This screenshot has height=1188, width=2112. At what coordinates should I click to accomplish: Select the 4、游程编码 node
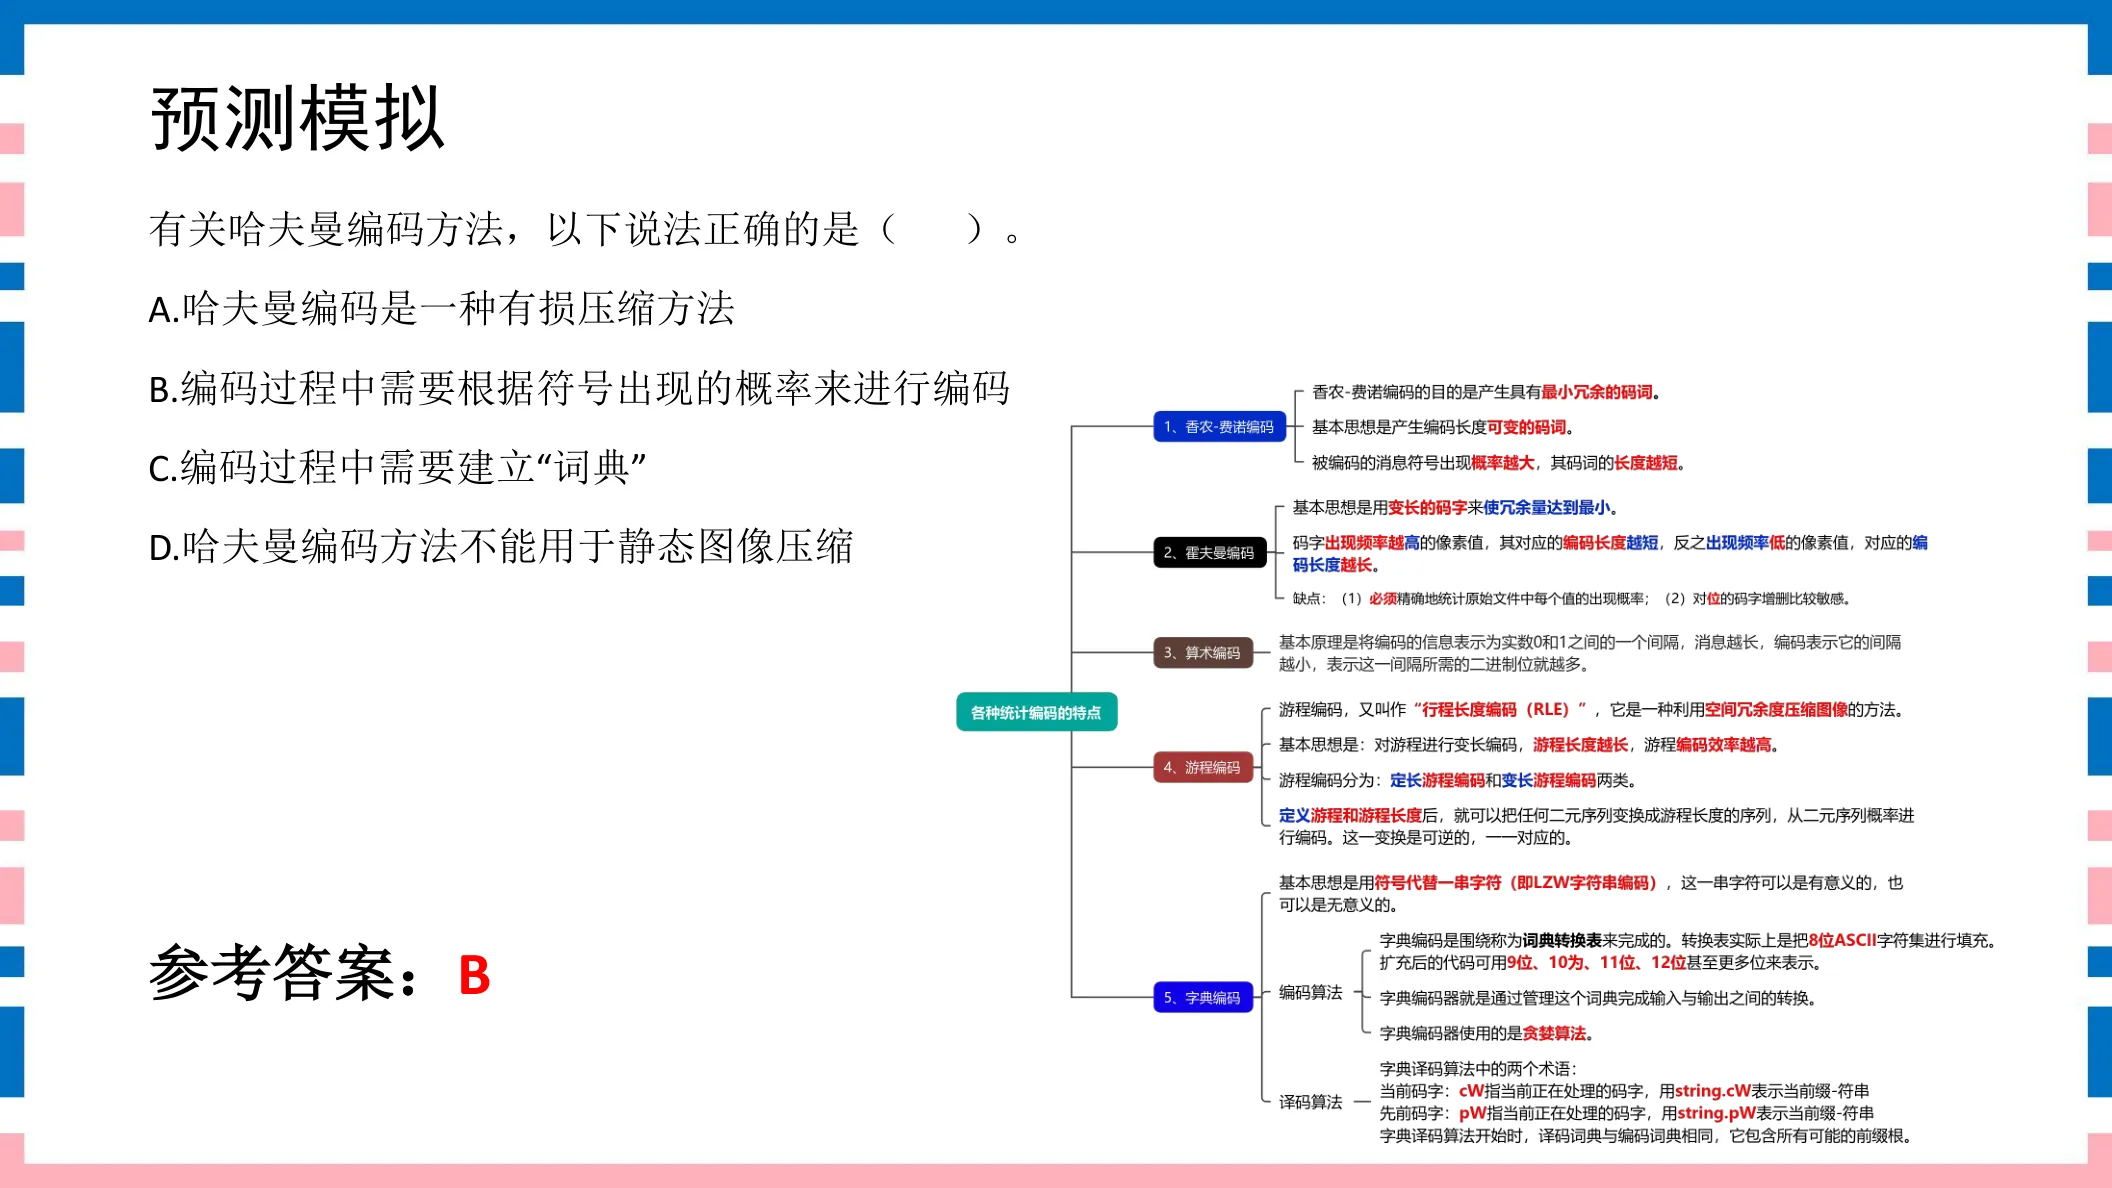click(1202, 768)
